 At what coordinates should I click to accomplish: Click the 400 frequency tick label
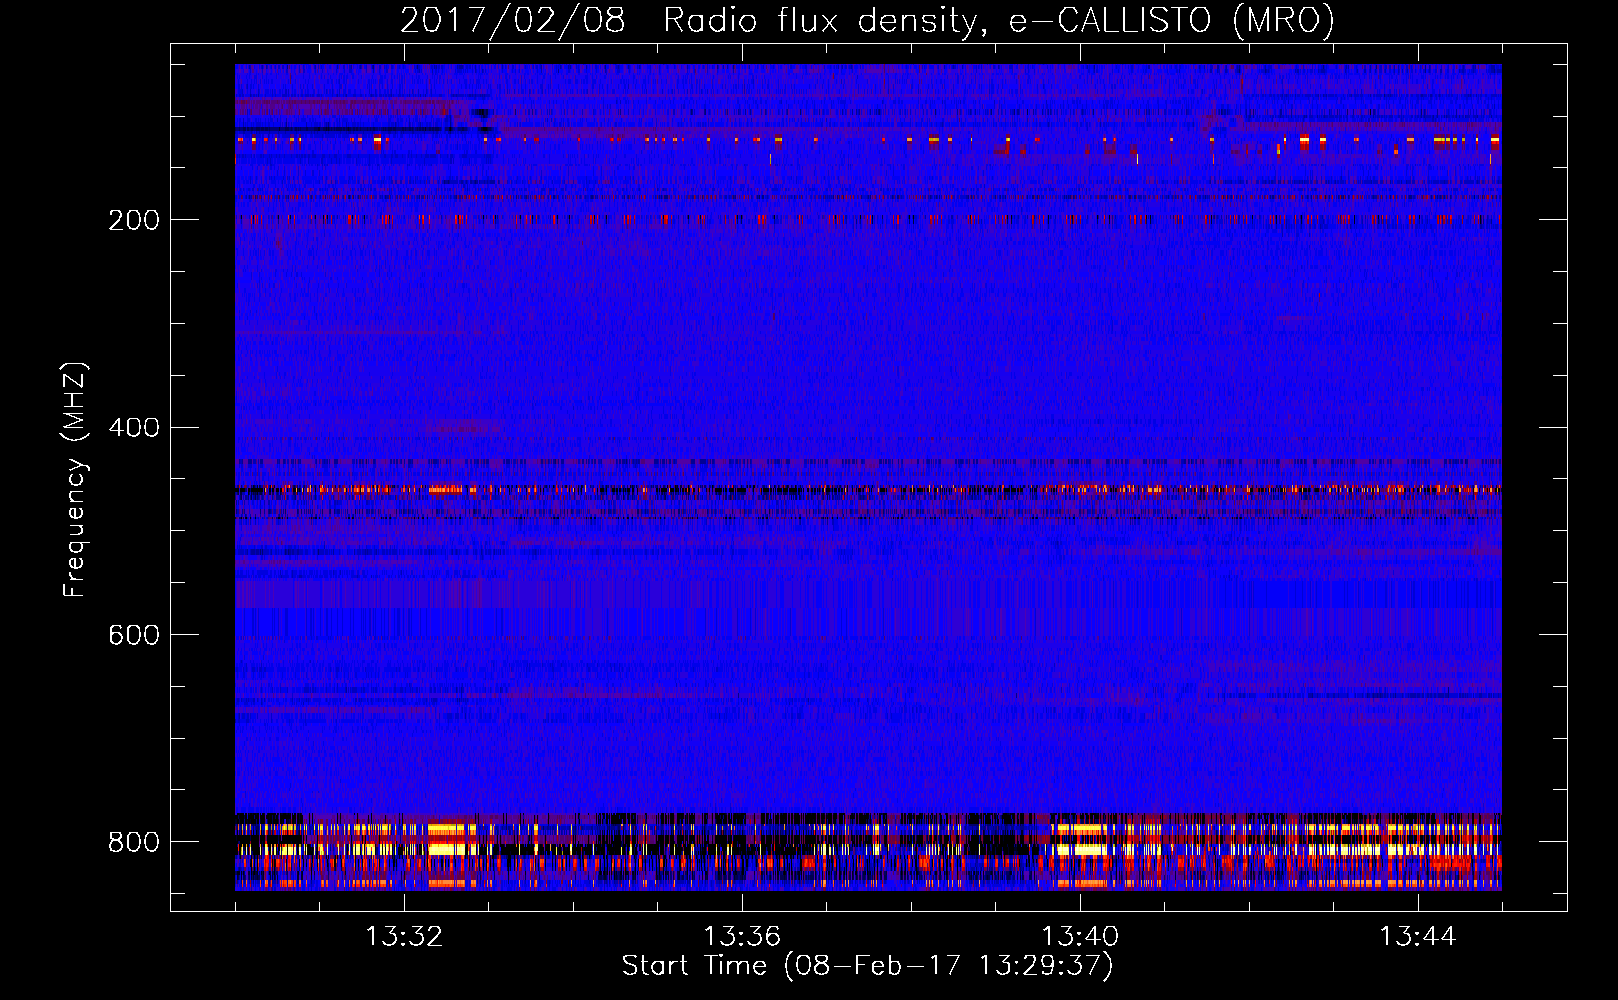click(134, 428)
